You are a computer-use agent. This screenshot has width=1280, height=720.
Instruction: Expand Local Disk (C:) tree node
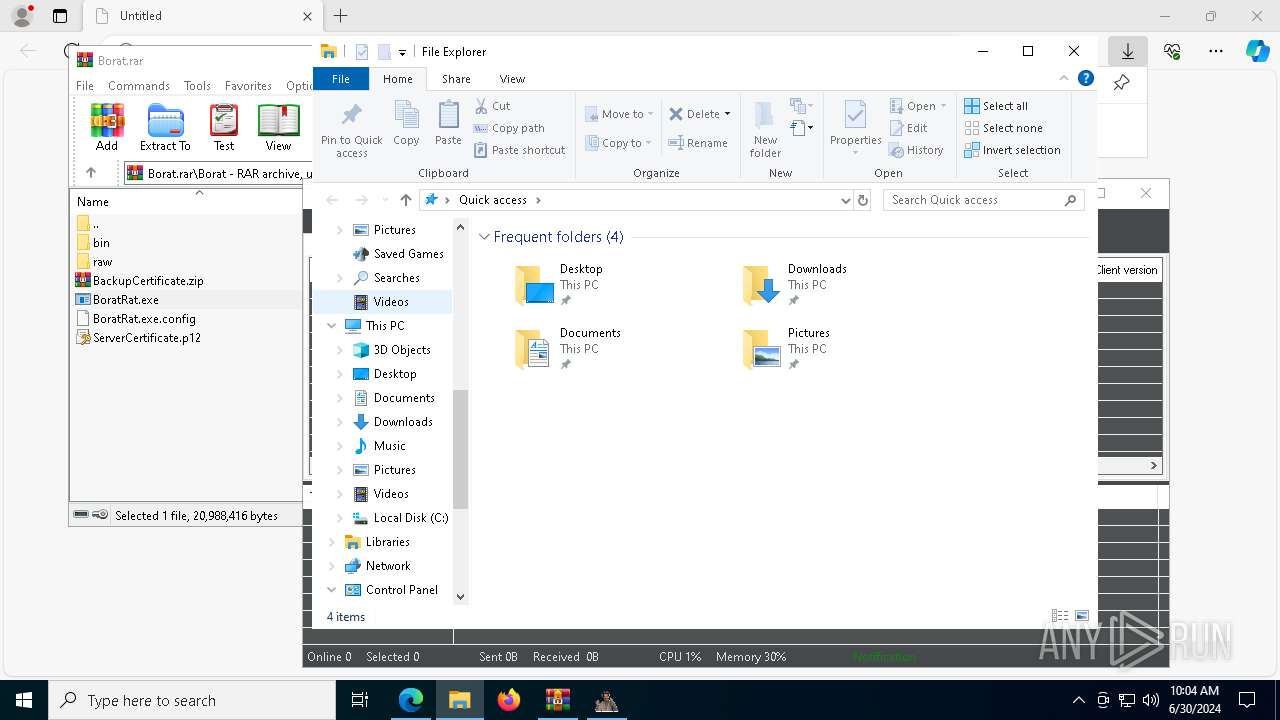(x=340, y=518)
